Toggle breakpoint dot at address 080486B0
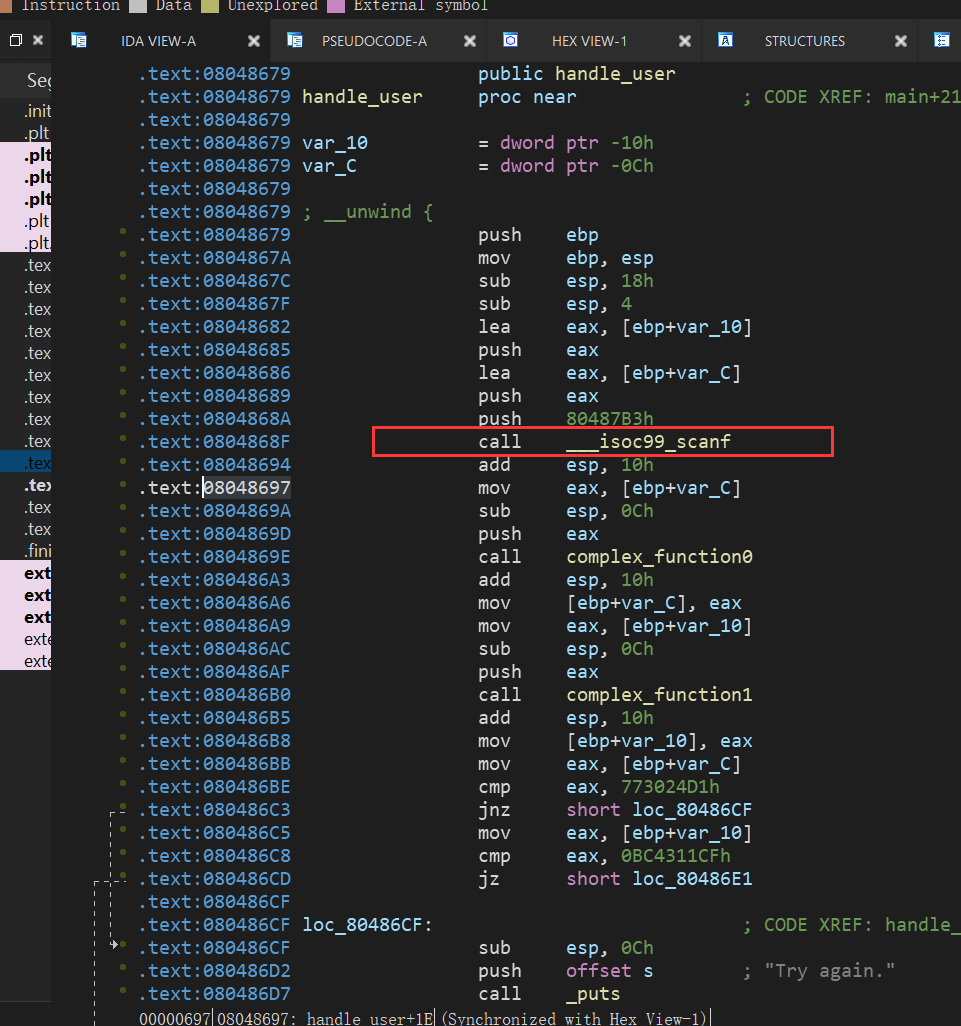Screen dimensions: 961x1026 122,691
